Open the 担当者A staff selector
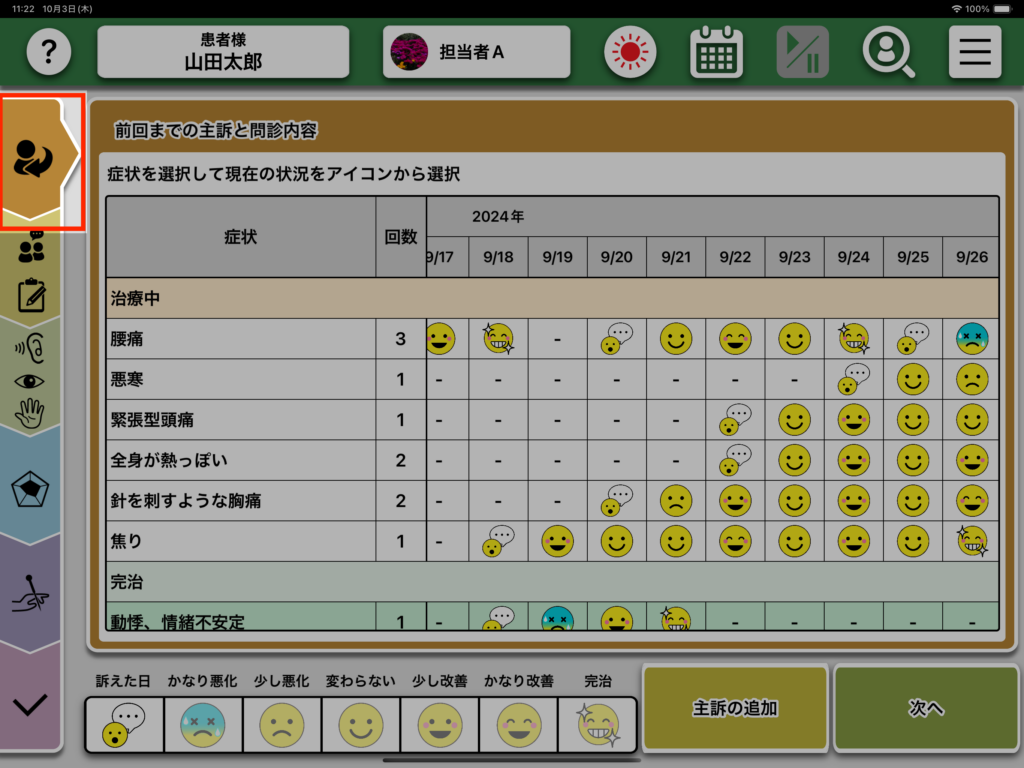The image size is (1024, 768). 476,52
